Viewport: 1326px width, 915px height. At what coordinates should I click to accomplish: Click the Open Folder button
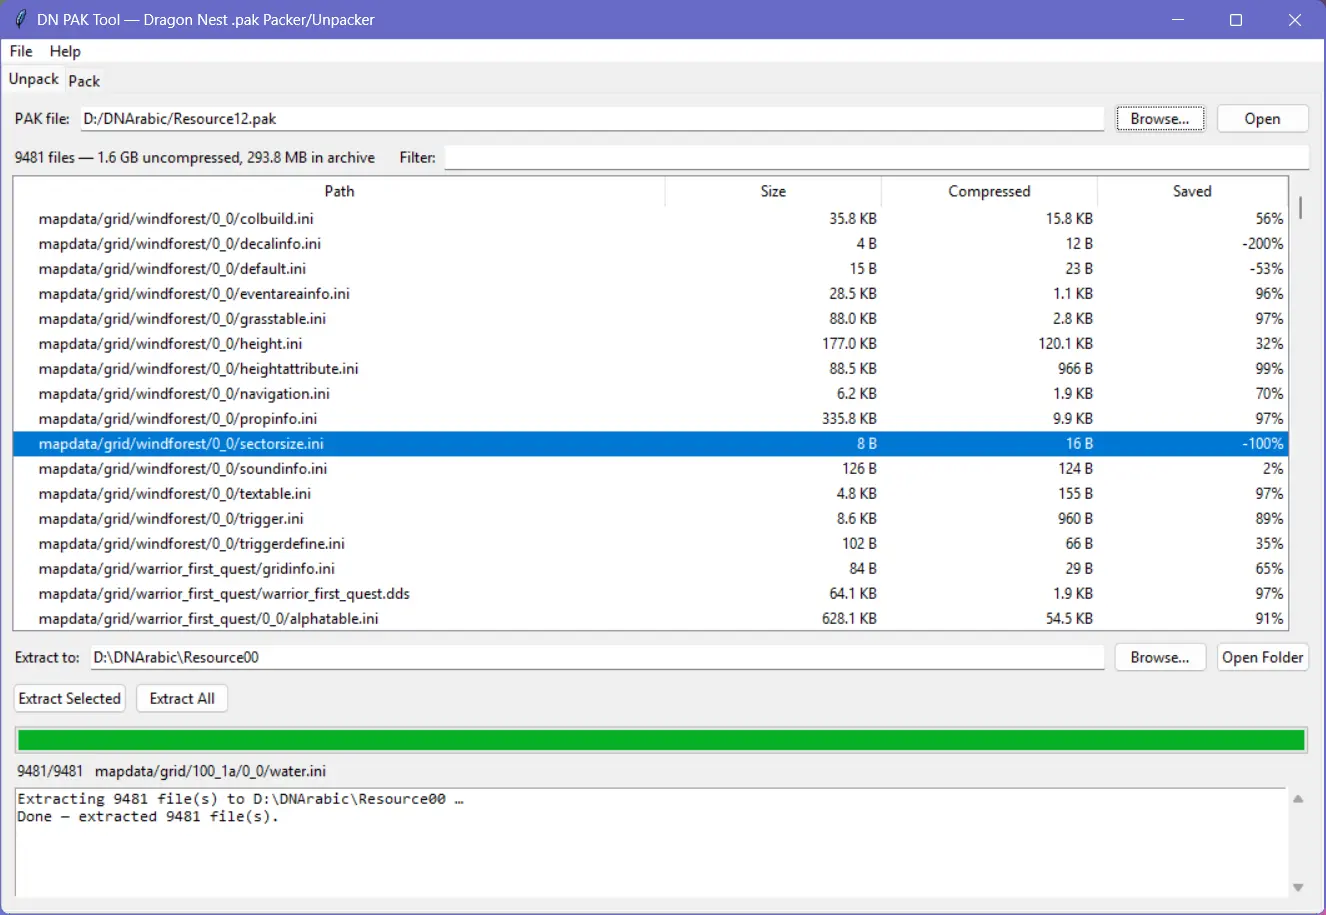[x=1262, y=657]
